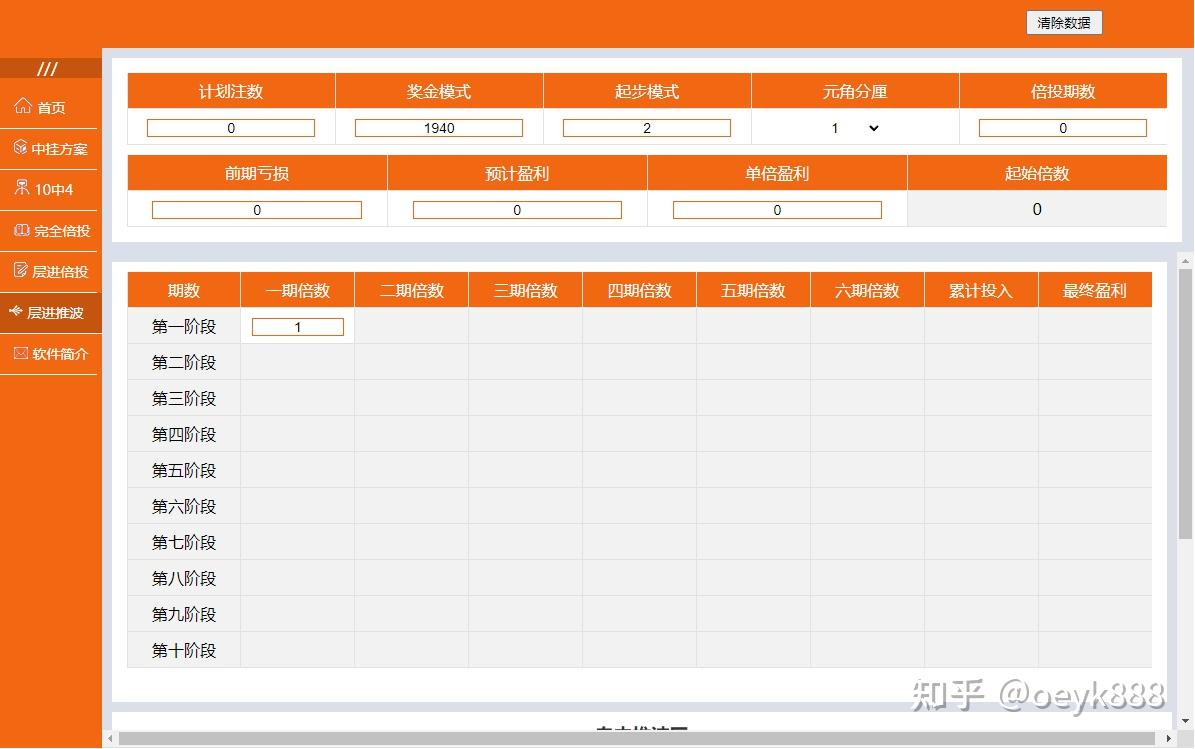Focus the 前期亏损 input field
Viewport: 1195px width, 749px height.
pos(257,210)
